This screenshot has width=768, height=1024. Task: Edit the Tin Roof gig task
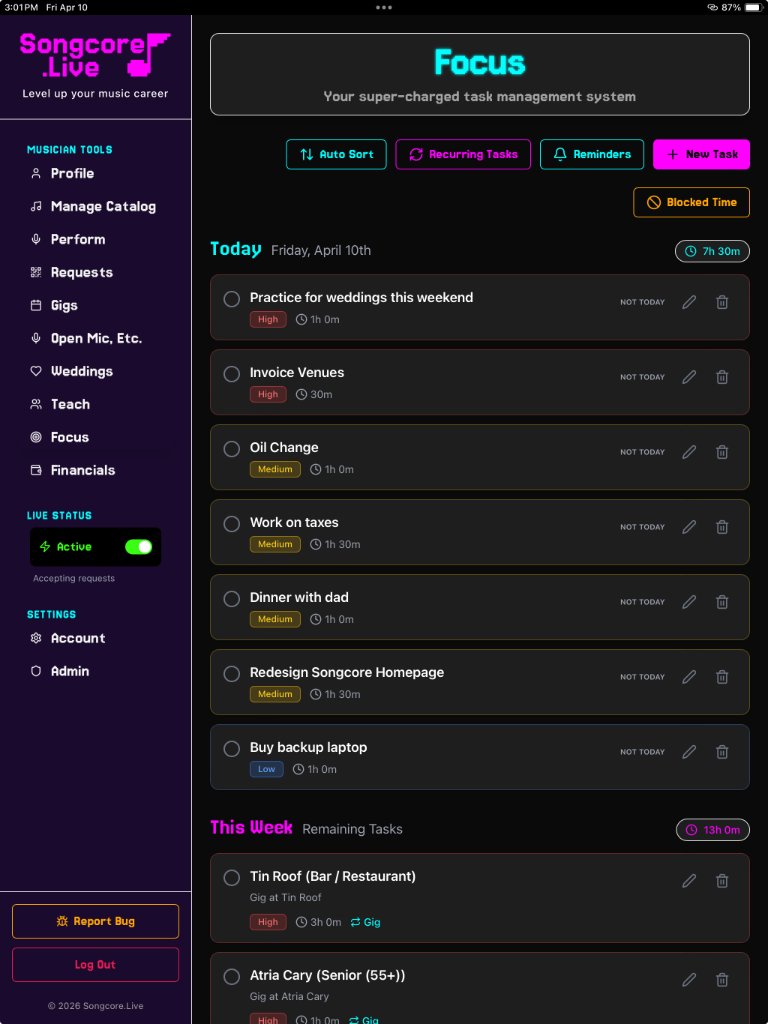coord(689,880)
